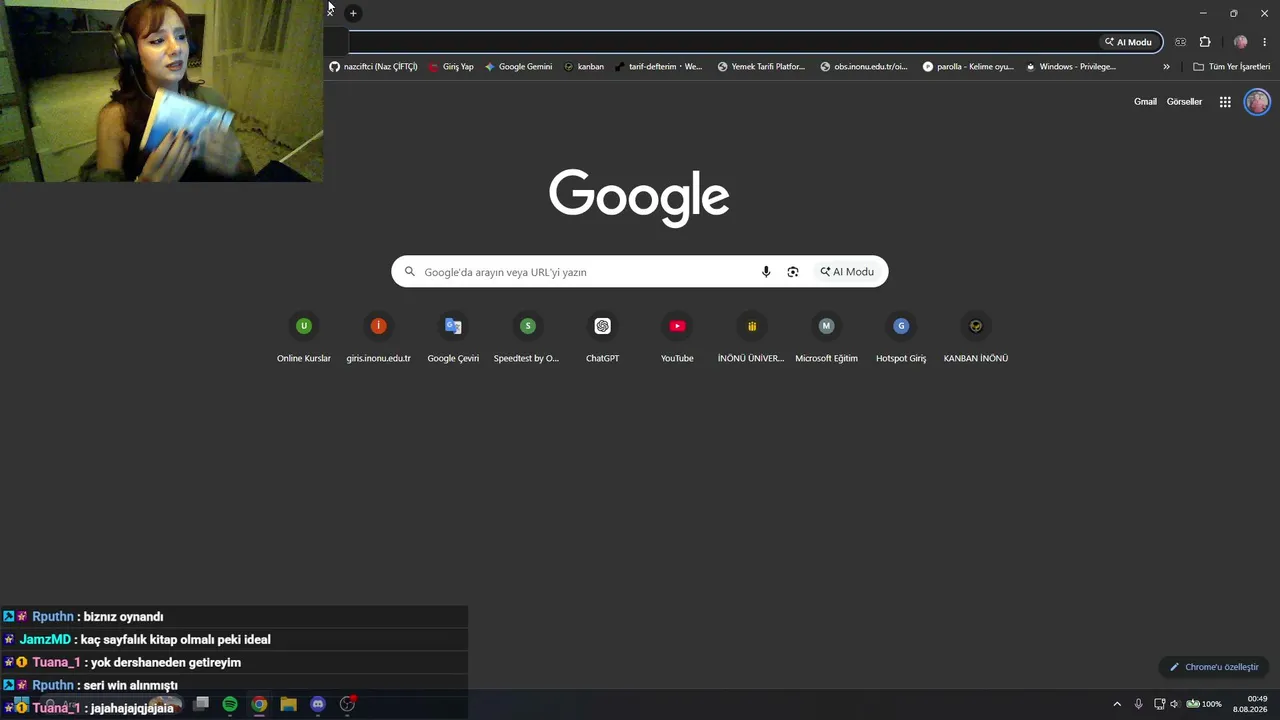The height and width of the screenshot is (720, 1280).
Task: Open the İNÖNÜ ÜNİVER... shortcut
Action: point(751,337)
